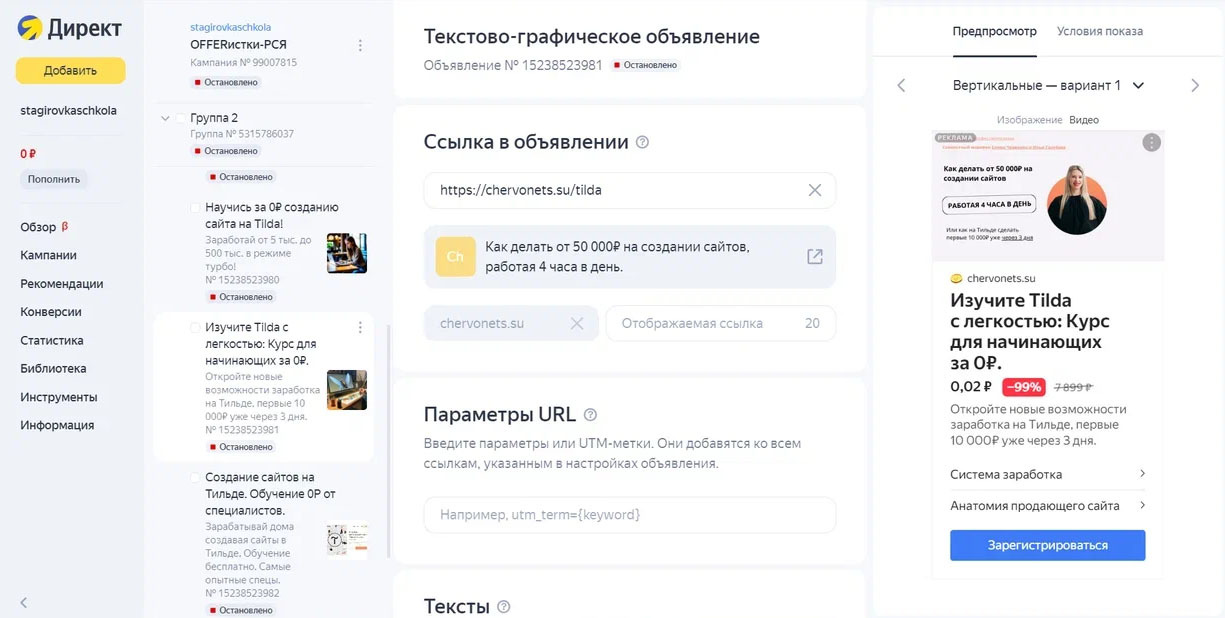Open Кампании in the sidebar
The image size is (1225, 618).
(x=48, y=255)
